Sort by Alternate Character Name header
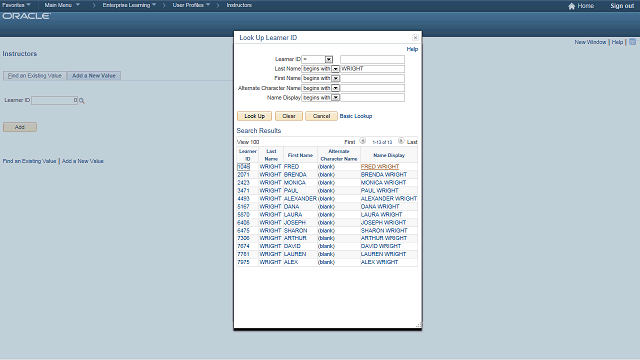Screen dimensions: 640x360 (339, 155)
